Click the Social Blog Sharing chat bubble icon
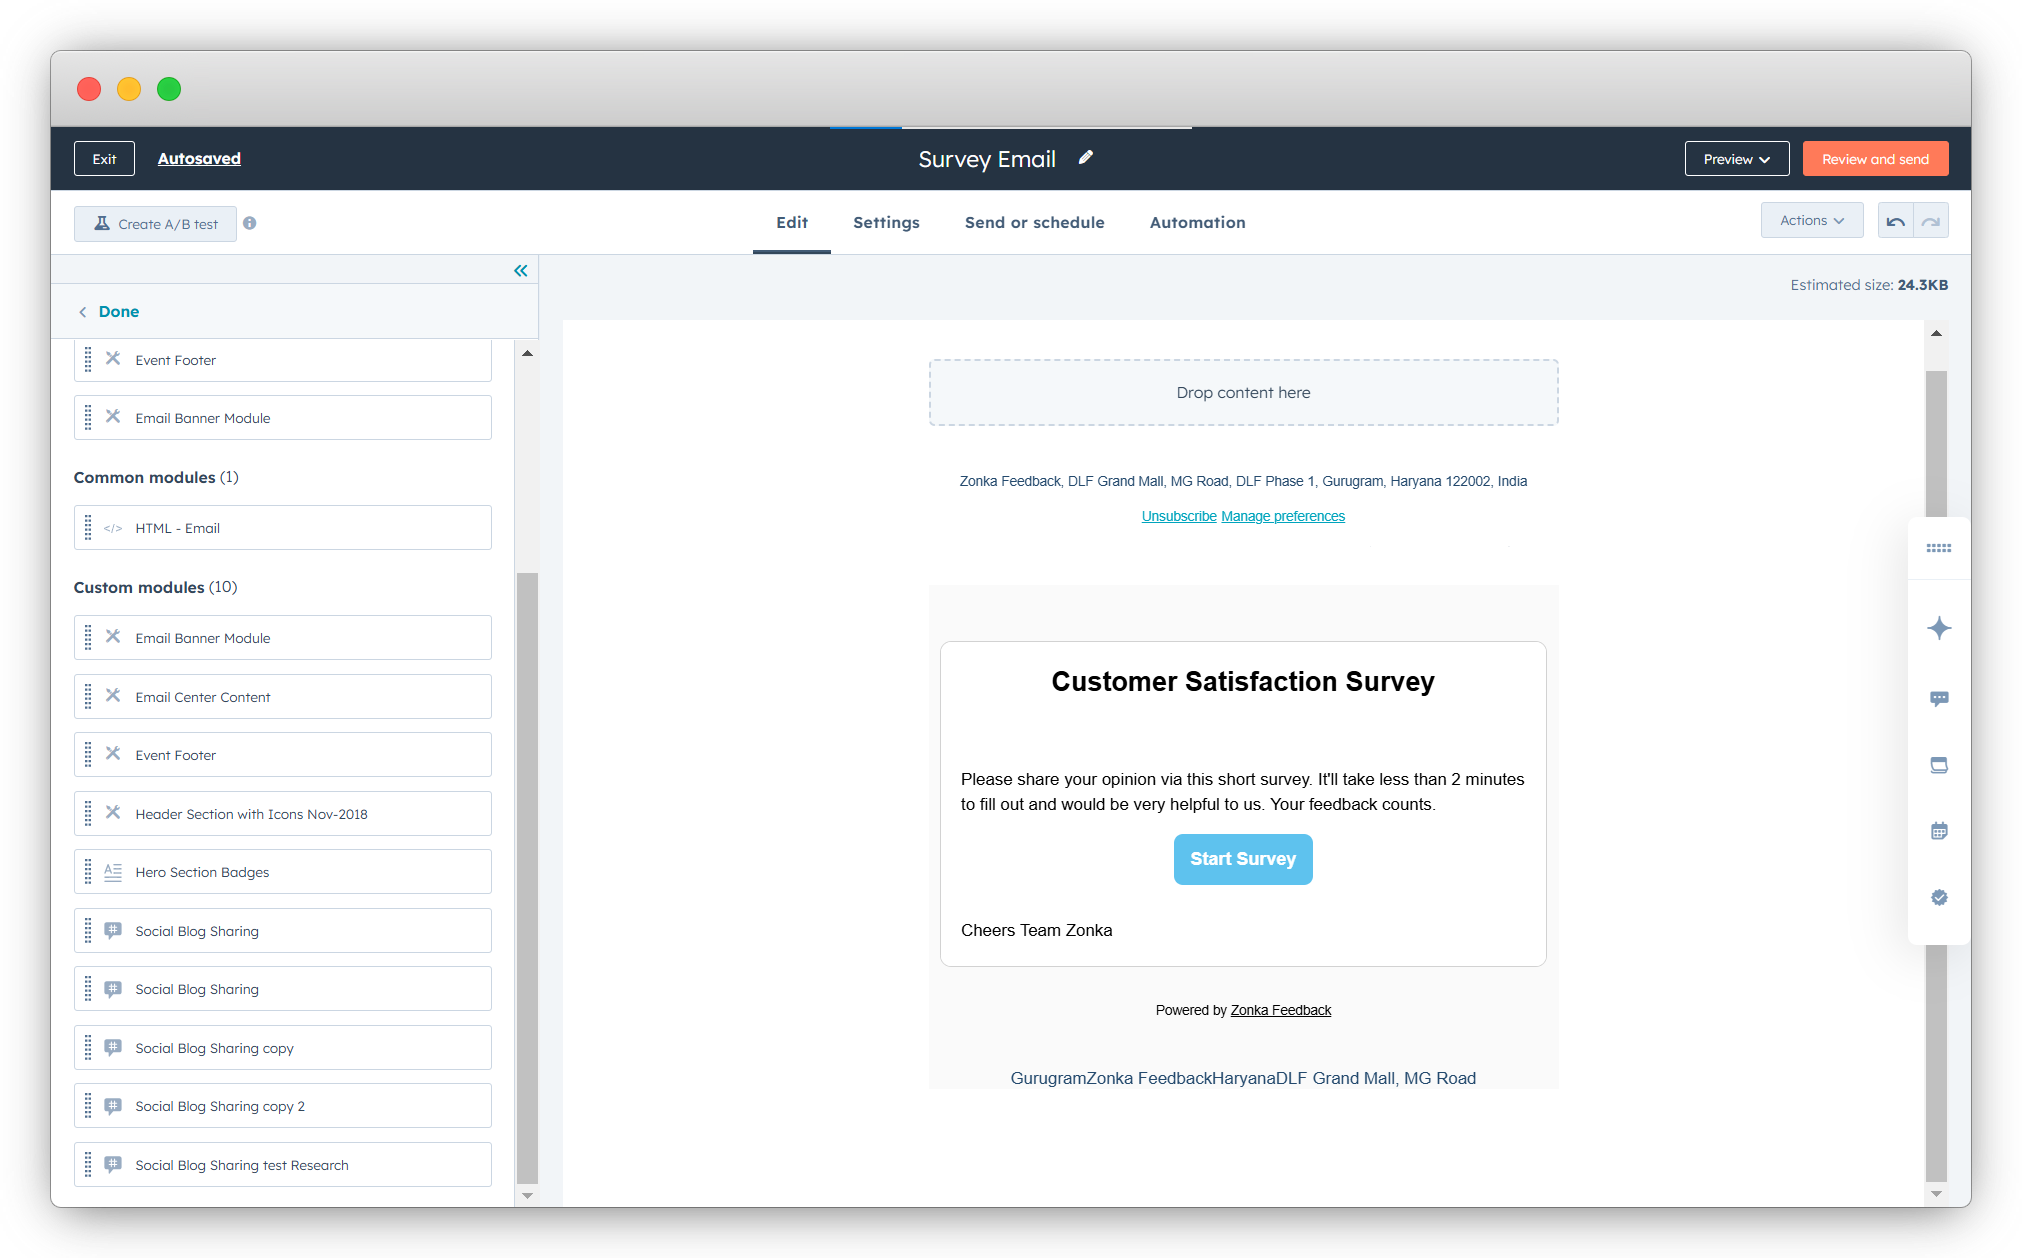2022x1258 pixels. point(115,929)
